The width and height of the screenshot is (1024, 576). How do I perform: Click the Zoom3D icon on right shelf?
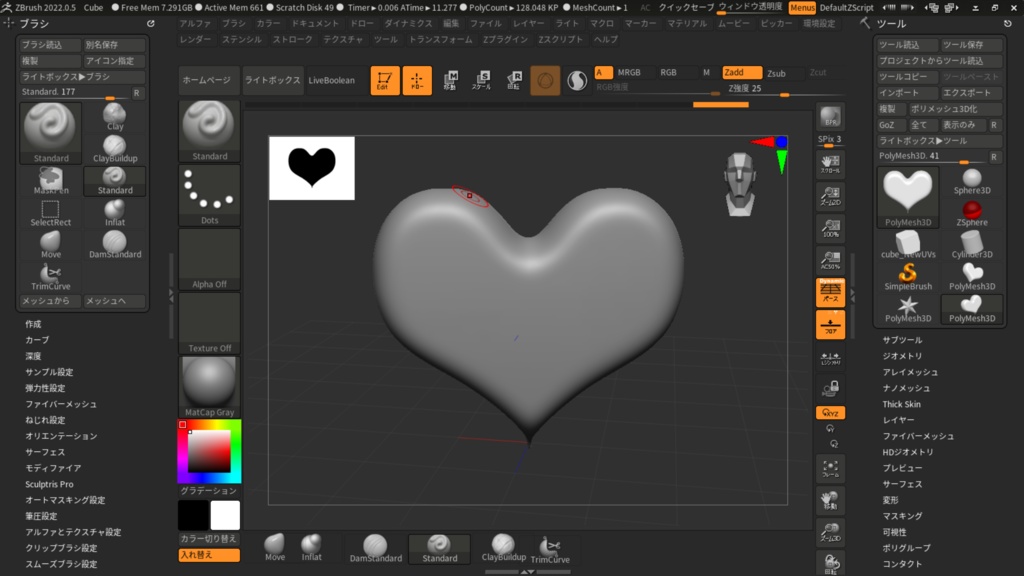(830, 532)
